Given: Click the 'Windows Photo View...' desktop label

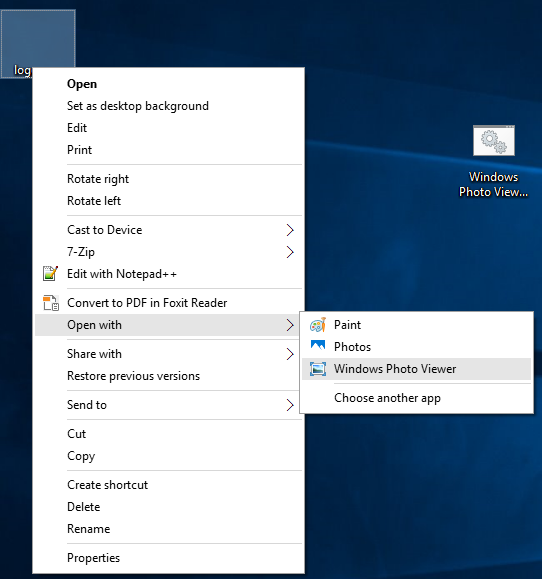Looking at the screenshot, I should pyautogui.click(x=494, y=184).
